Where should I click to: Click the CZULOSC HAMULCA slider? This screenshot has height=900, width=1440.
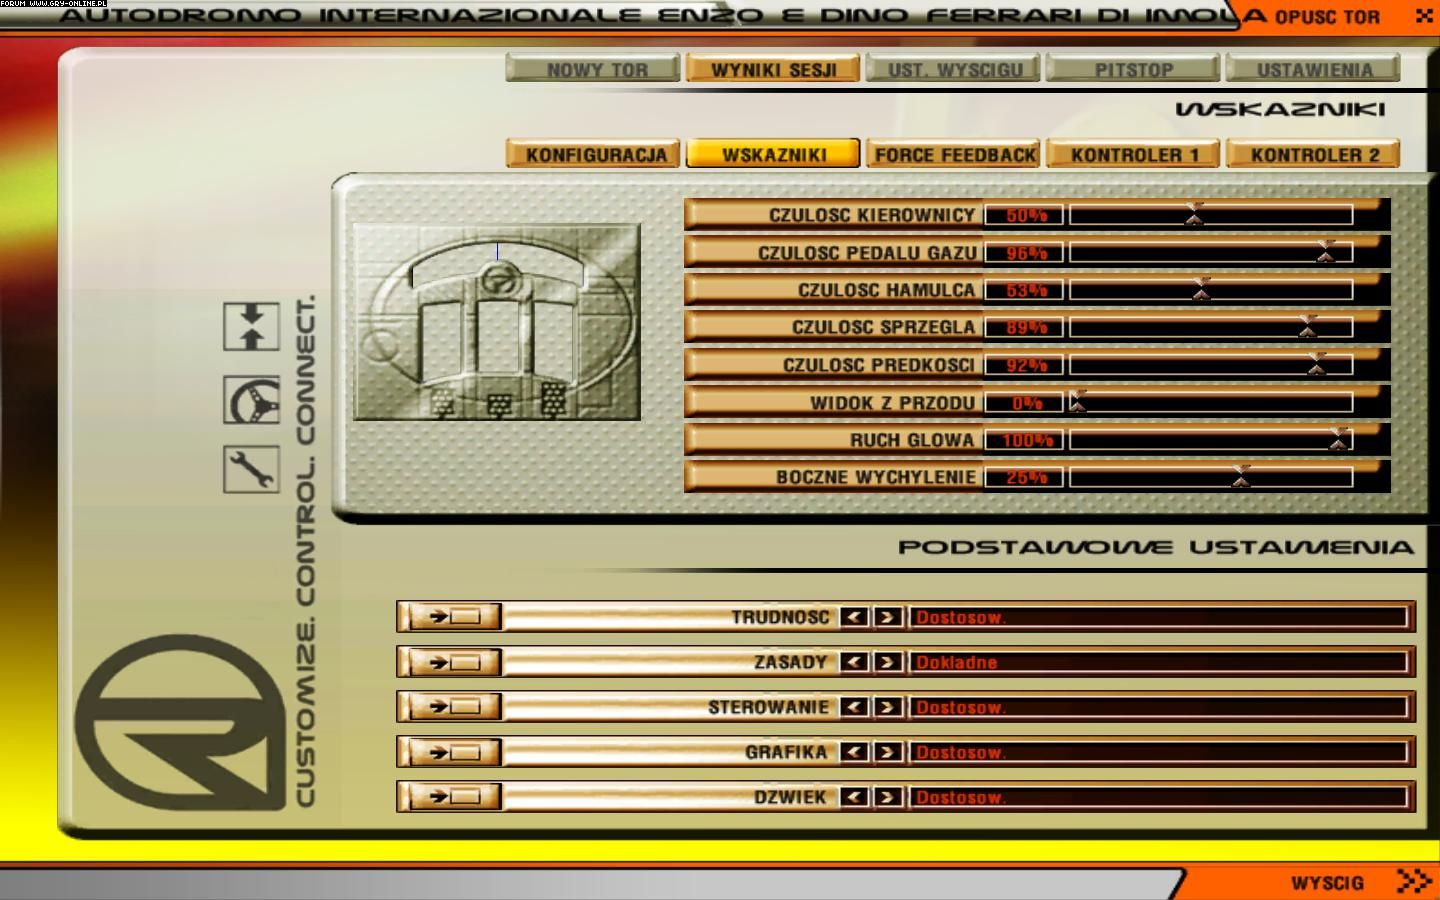tap(1211, 290)
